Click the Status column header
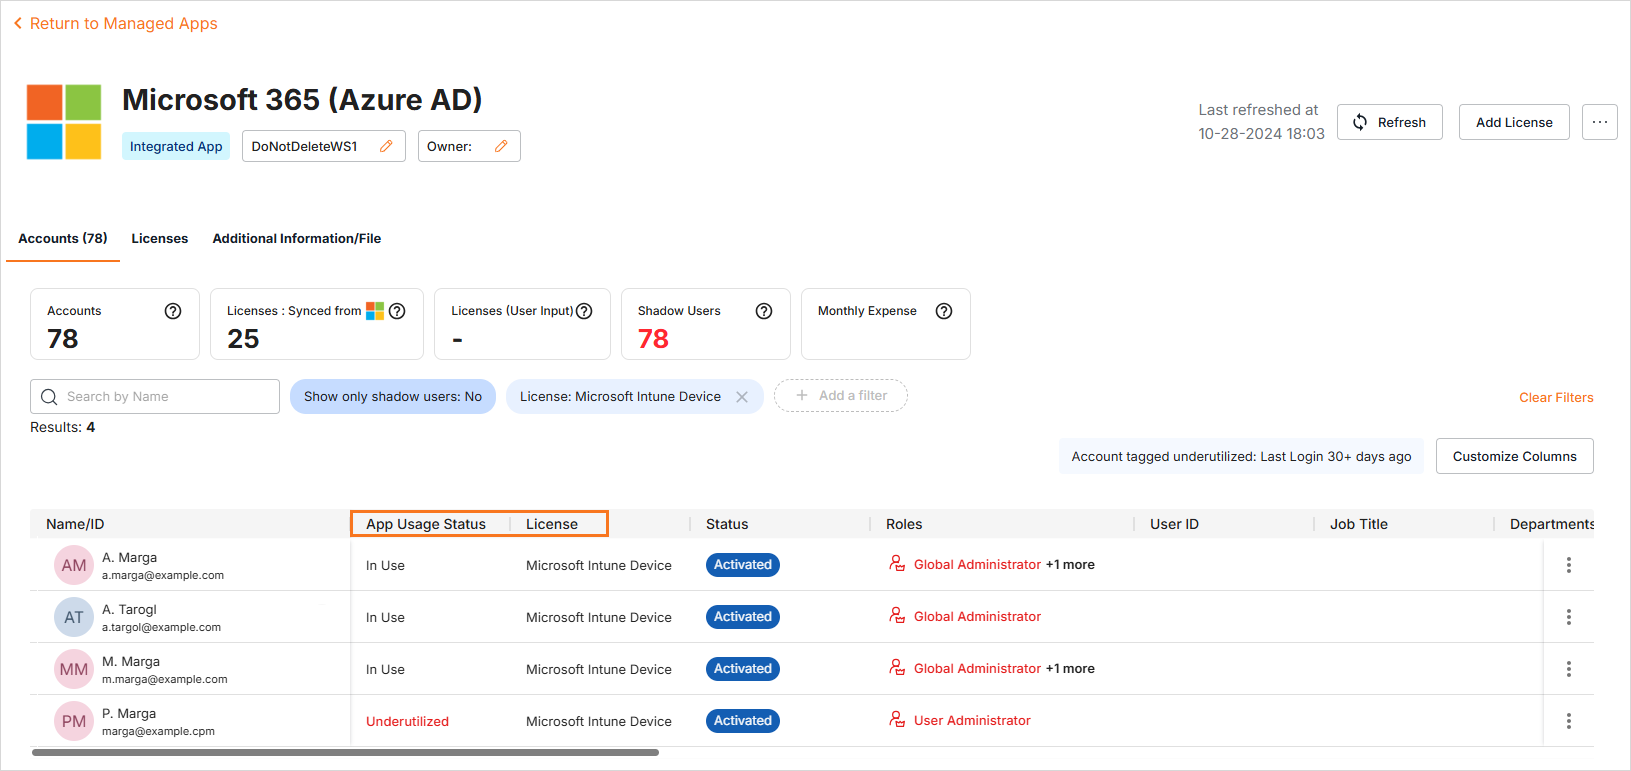1631x771 pixels. click(x=727, y=524)
